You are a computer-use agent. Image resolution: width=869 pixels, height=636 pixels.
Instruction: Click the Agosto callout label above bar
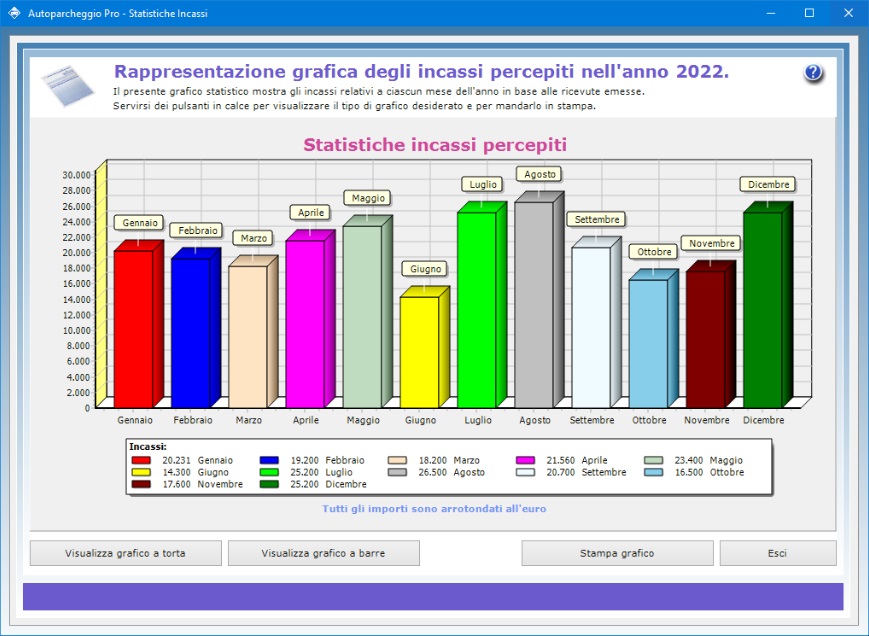pyautogui.click(x=540, y=175)
